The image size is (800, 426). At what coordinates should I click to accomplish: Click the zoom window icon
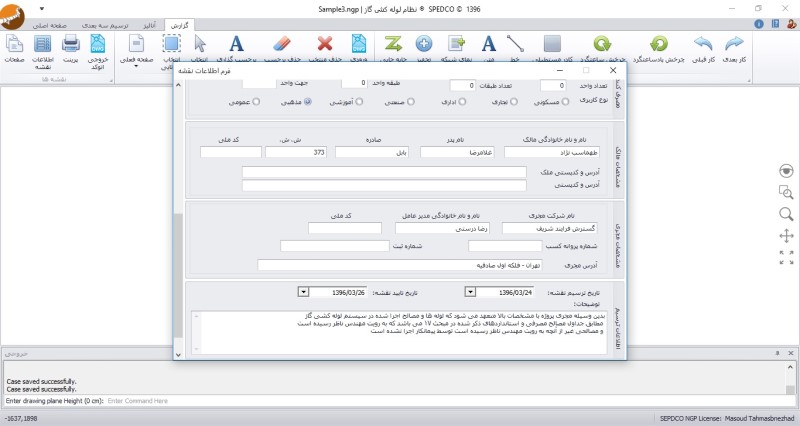coord(786,192)
